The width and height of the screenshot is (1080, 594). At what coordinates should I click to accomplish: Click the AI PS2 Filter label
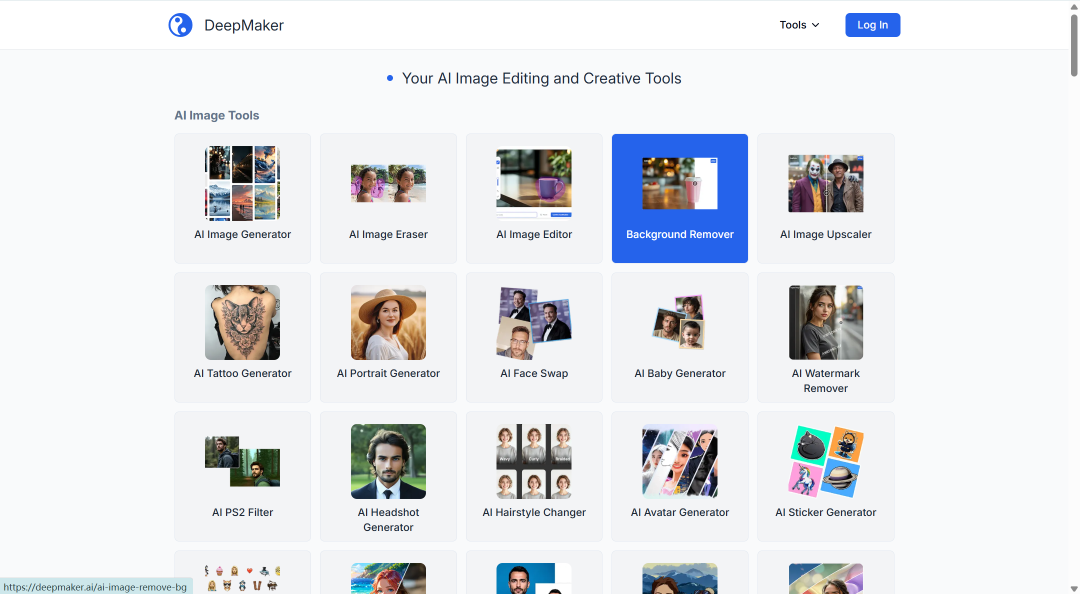click(242, 513)
